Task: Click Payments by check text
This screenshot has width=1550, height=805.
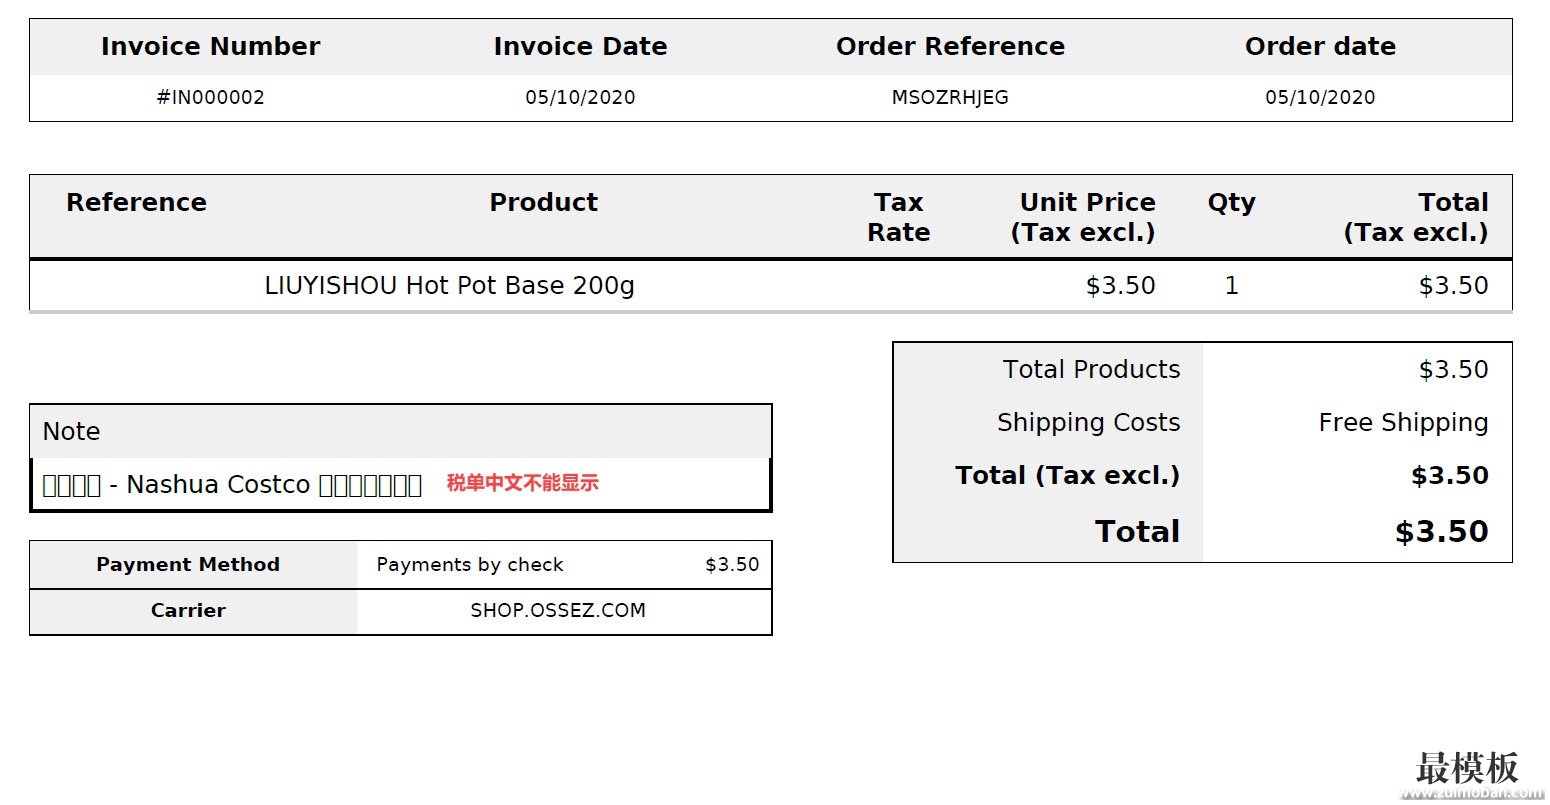Action: tap(470, 564)
